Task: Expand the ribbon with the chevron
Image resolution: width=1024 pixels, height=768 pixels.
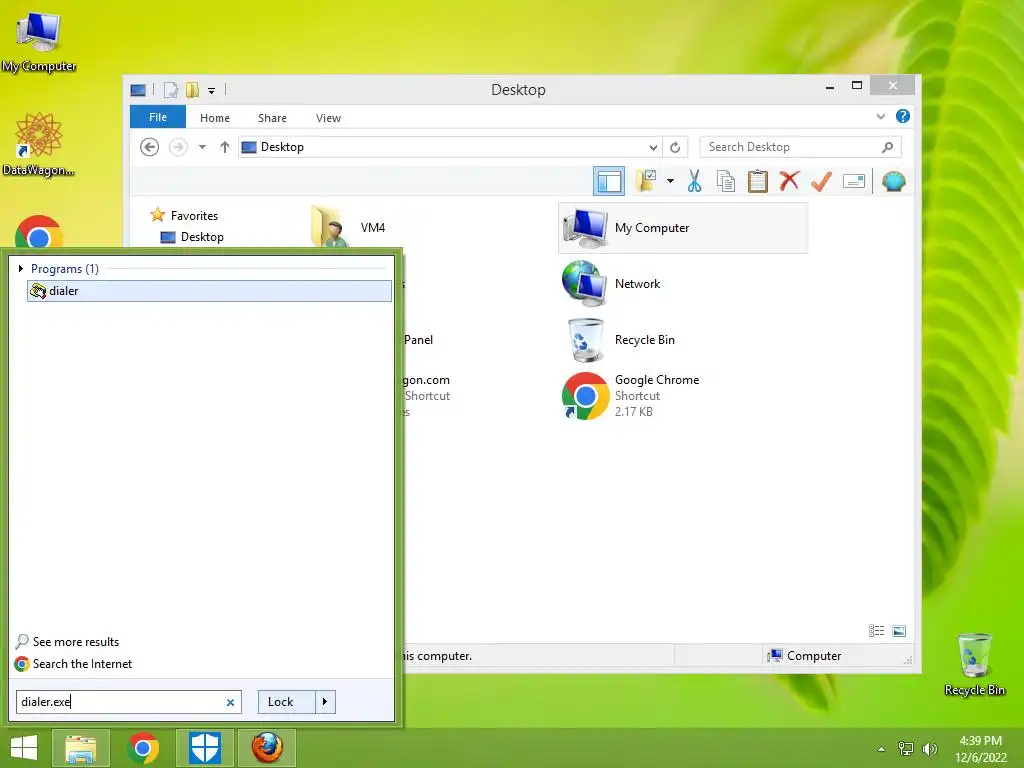Action: [x=880, y=116]
